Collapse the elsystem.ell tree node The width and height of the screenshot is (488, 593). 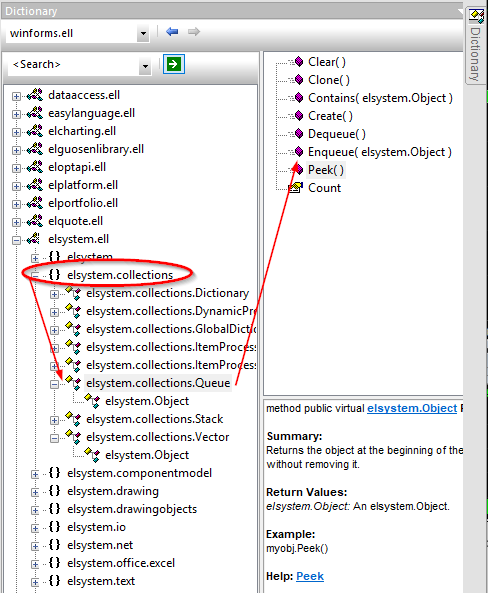(16, 240)
